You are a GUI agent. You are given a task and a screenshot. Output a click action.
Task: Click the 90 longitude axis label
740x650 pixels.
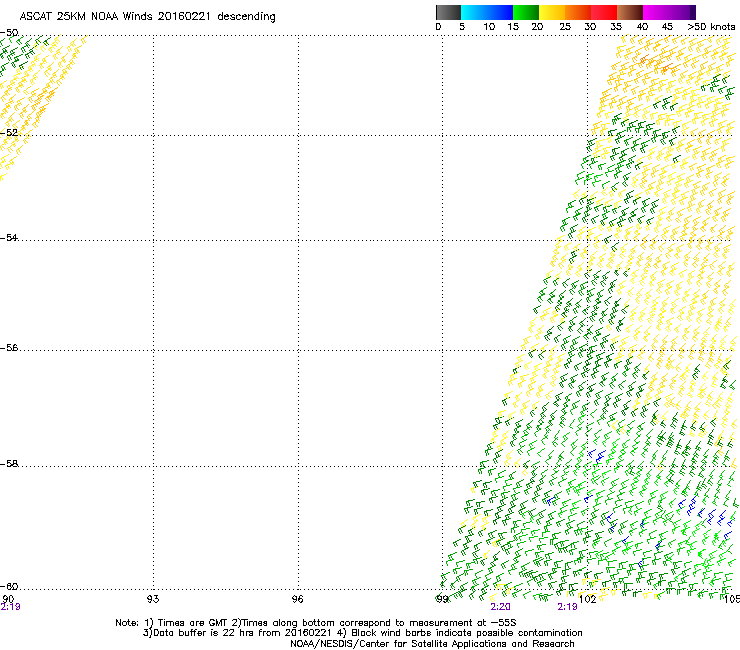pyautogui.click(x=8, y=599)
